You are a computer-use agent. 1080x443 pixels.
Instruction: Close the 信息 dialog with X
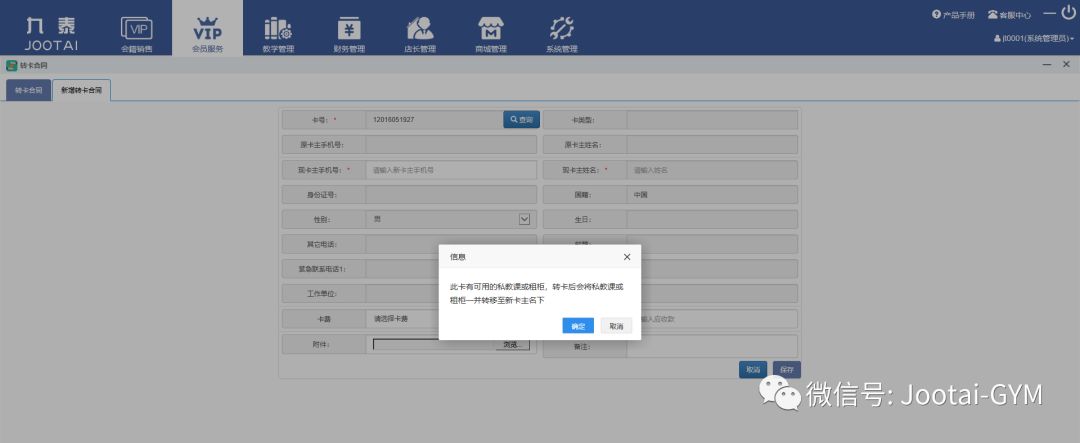coord(627,256)
